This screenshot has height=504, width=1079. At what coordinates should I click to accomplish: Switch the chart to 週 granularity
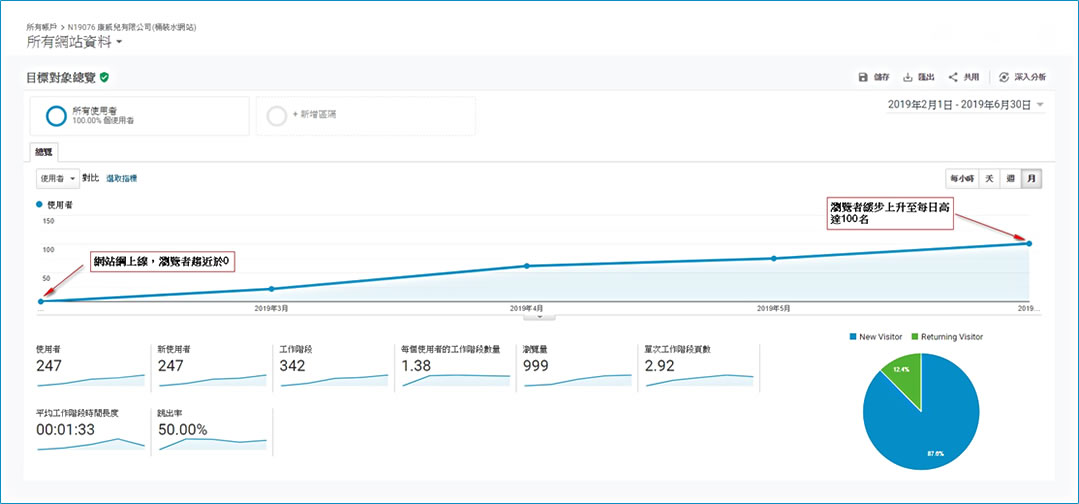[x=1011, y=179]
